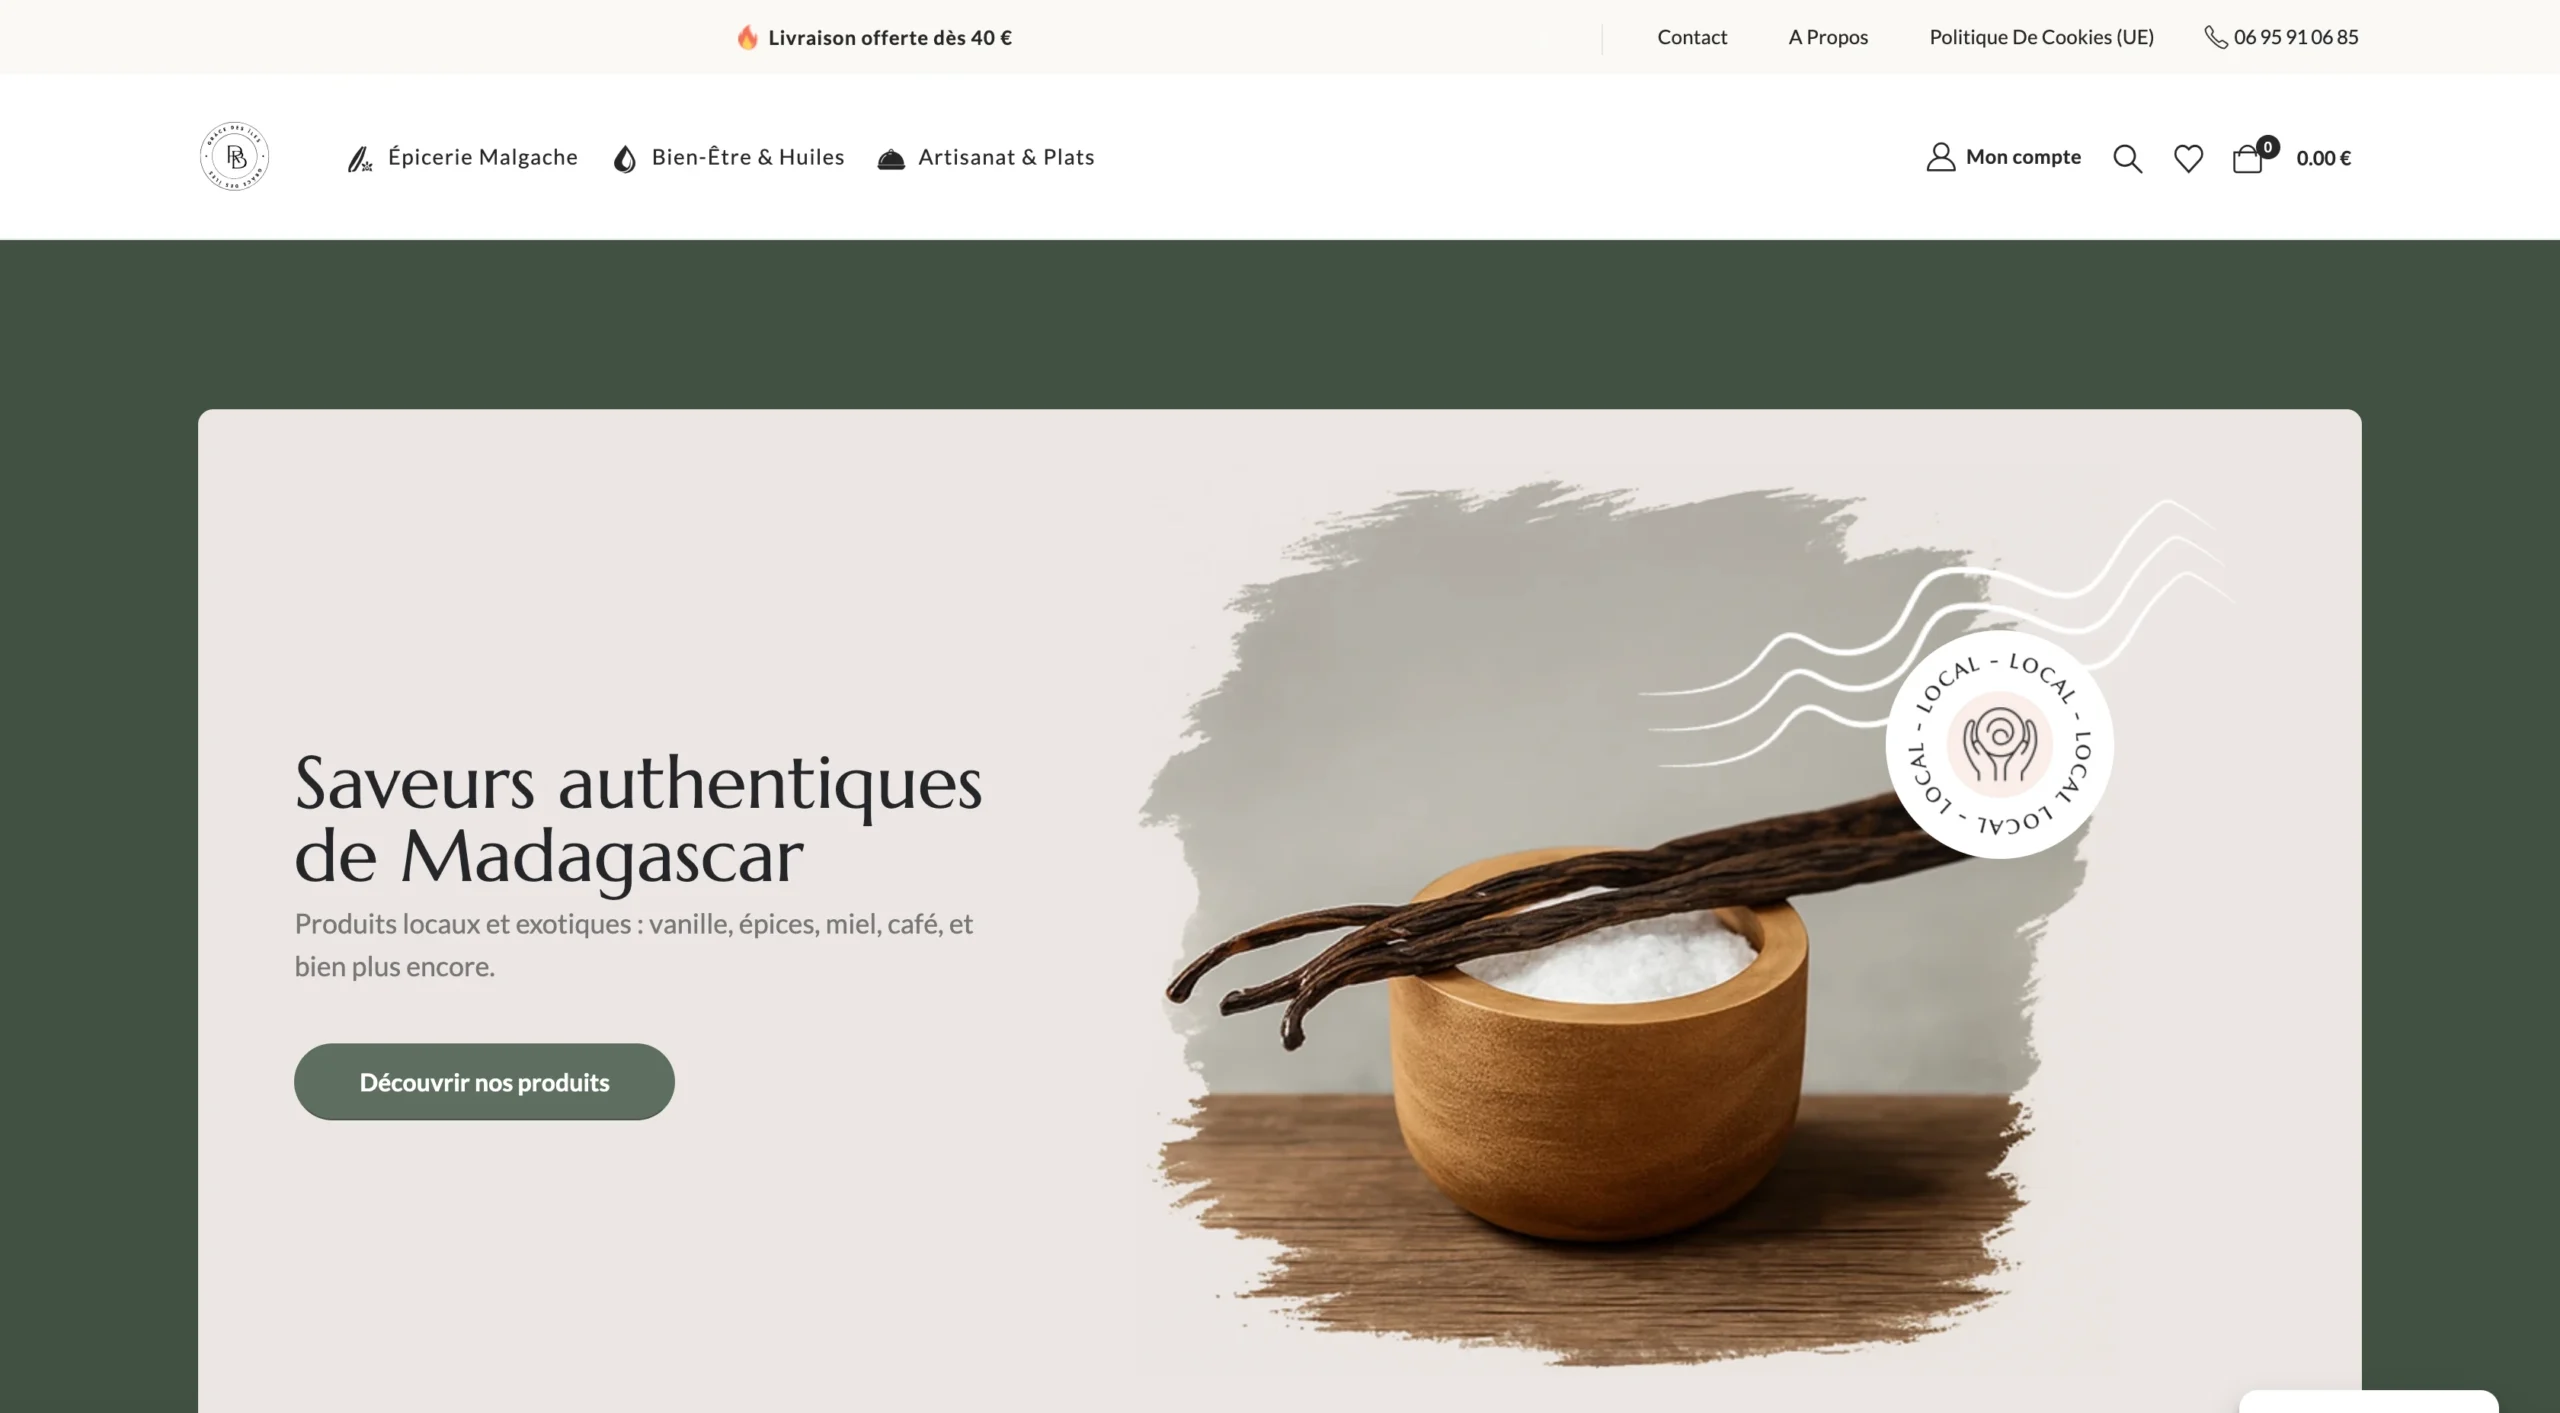
Task: Click the LOCAL circular badge
Action: (x=1999, y=744)
